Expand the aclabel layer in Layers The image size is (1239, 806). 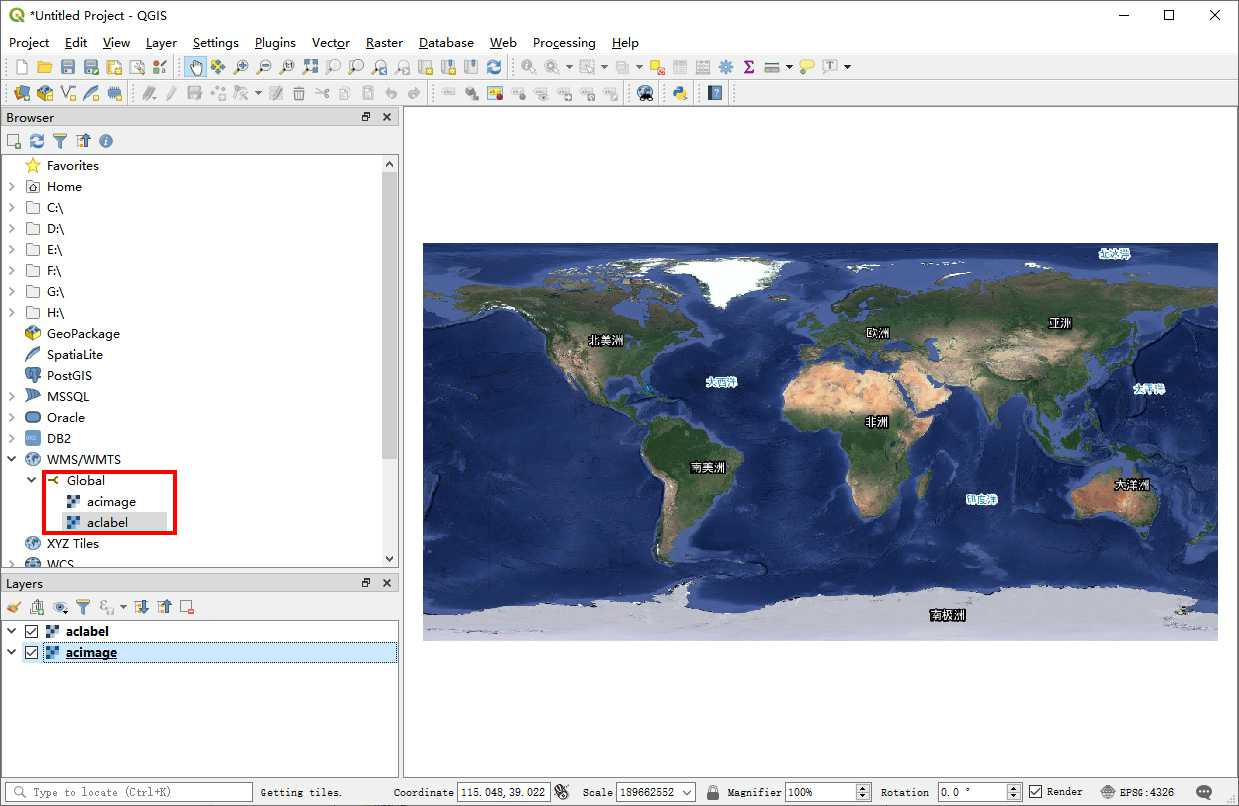pos(11,631)
